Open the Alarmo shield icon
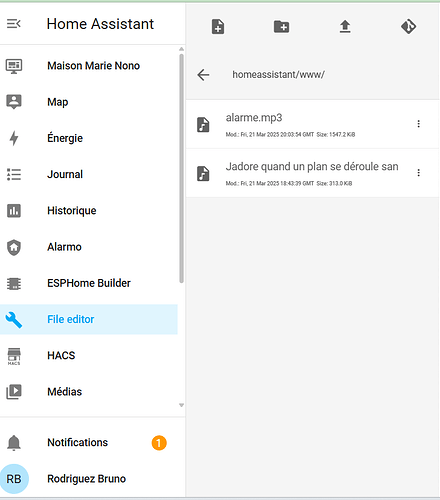The height and width of the screenshot is (500, 440). point(14,247)
